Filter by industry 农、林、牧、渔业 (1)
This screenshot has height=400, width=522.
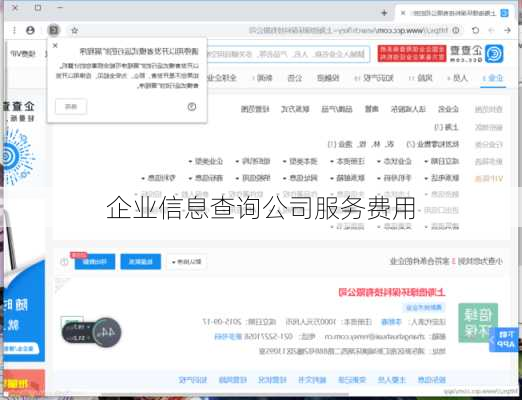coord(361,144)
